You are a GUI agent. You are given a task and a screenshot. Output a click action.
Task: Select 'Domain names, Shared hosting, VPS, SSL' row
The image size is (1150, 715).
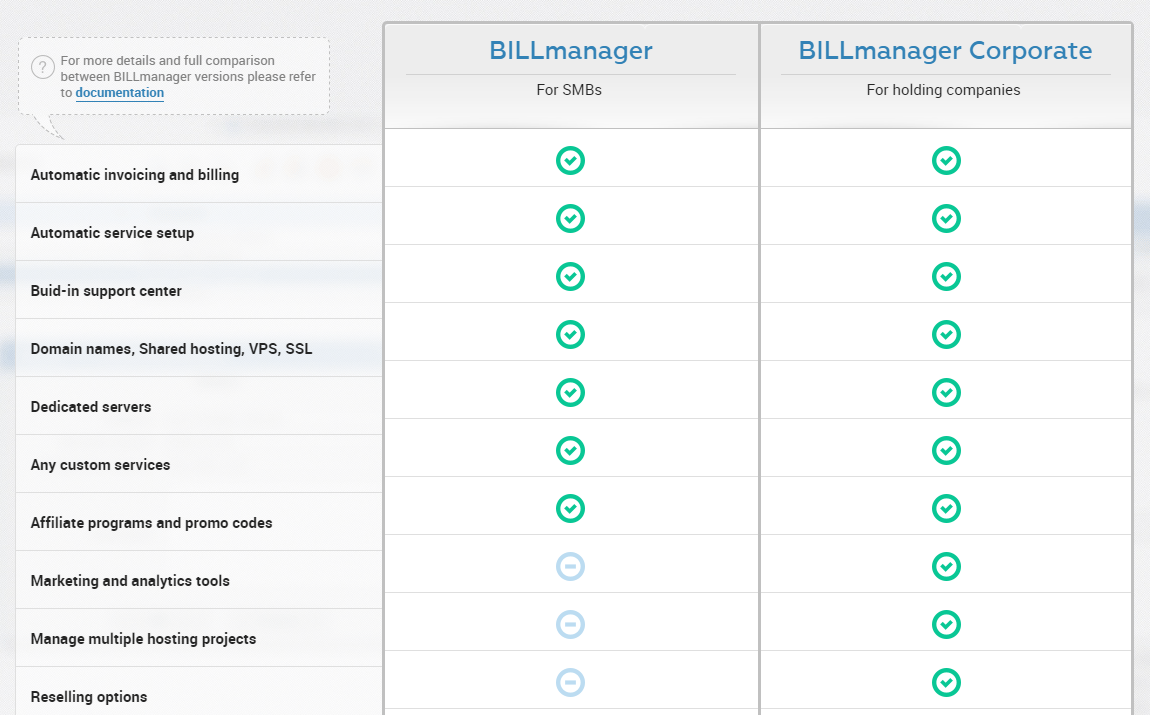click(199, 348)
